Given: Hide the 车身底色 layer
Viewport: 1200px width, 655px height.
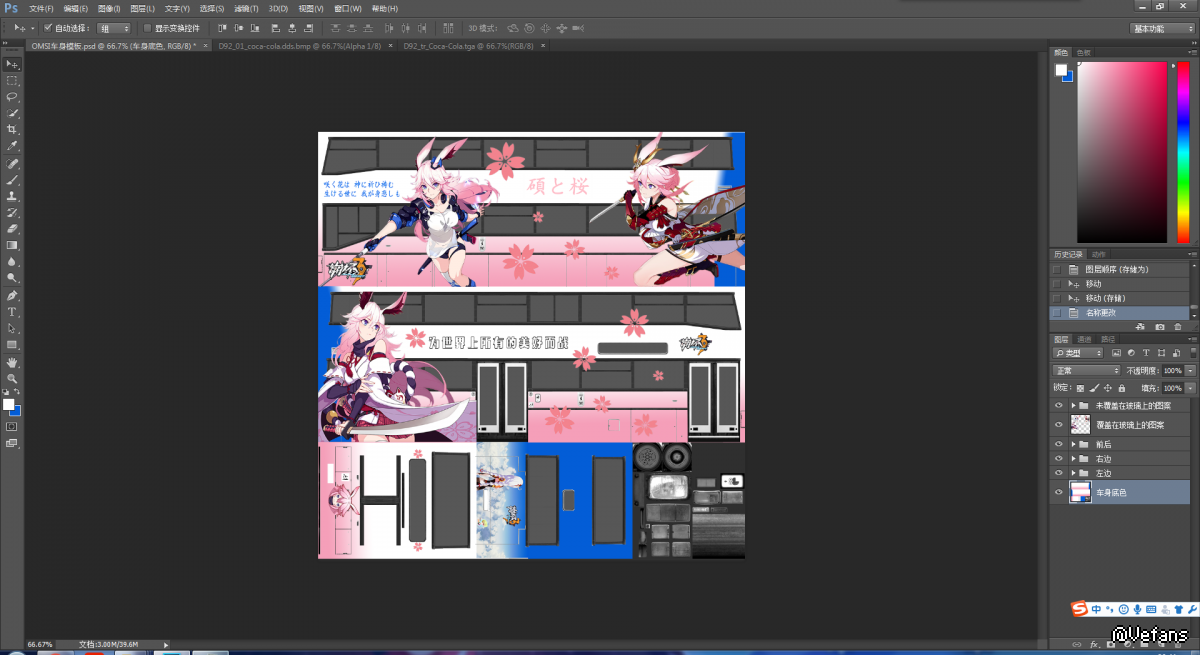Looking at the screenshot, I should point(1057,492).
